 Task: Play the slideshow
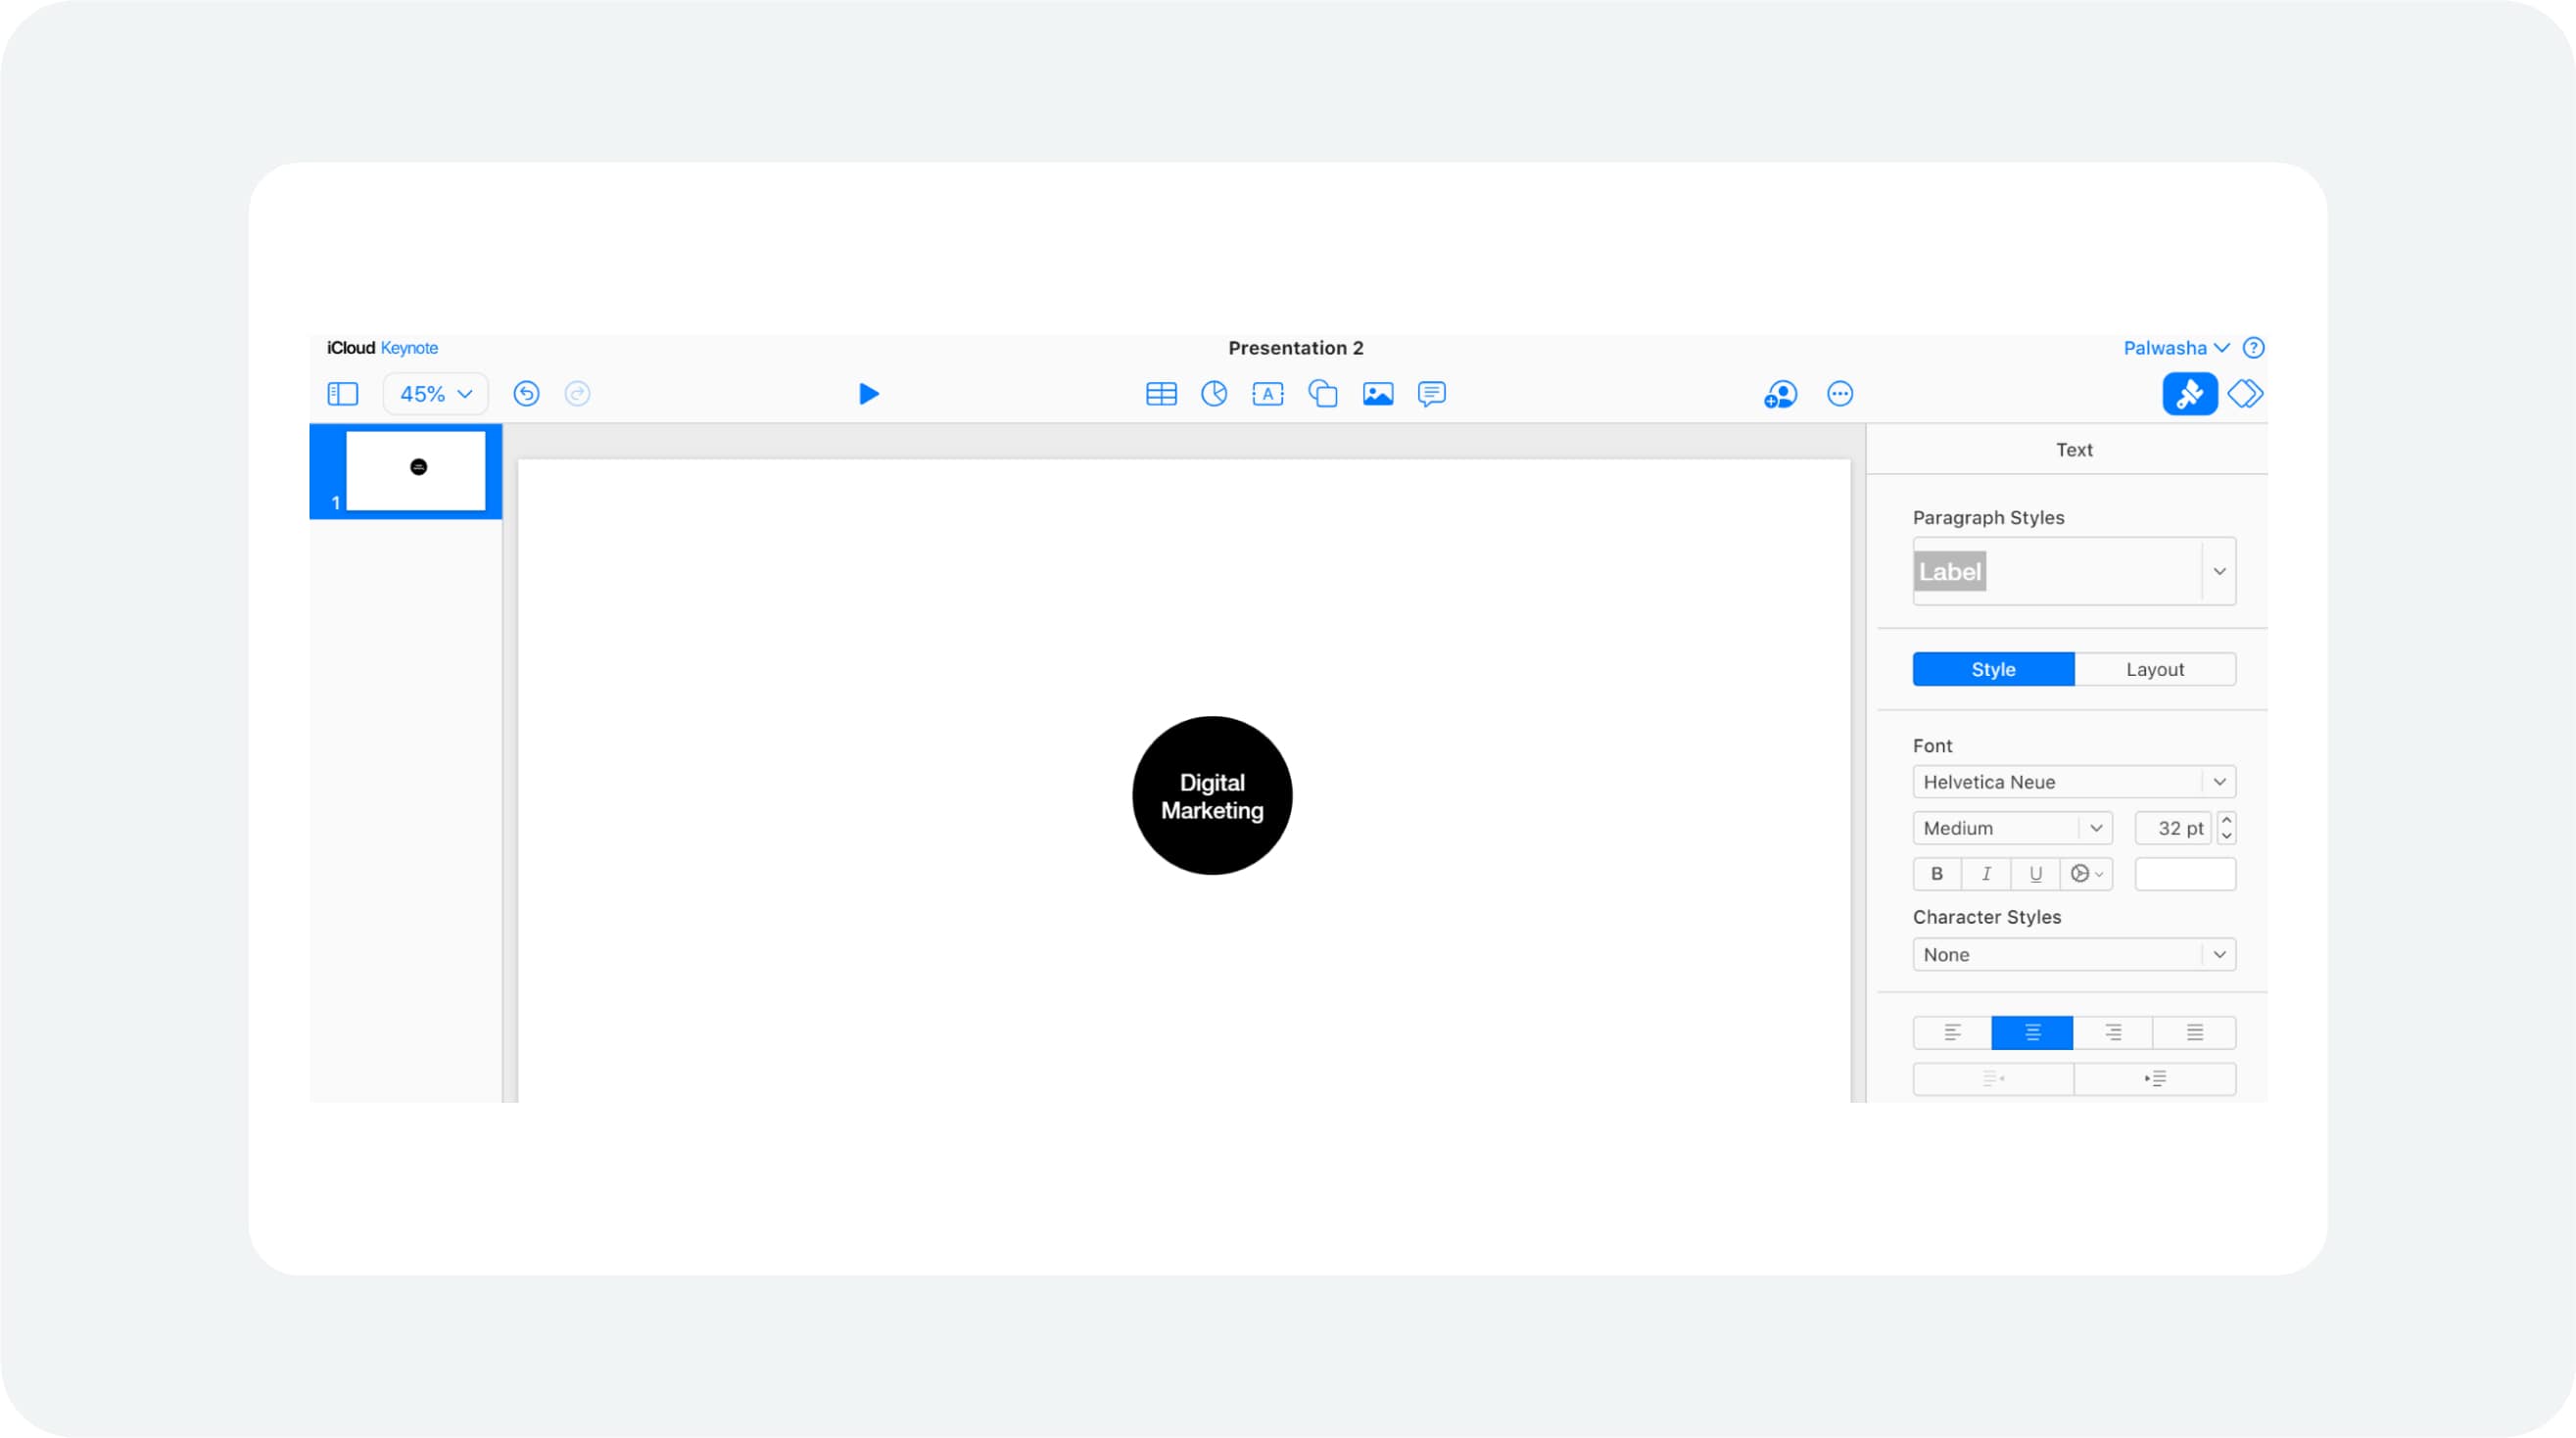click(x=868, y=394)
